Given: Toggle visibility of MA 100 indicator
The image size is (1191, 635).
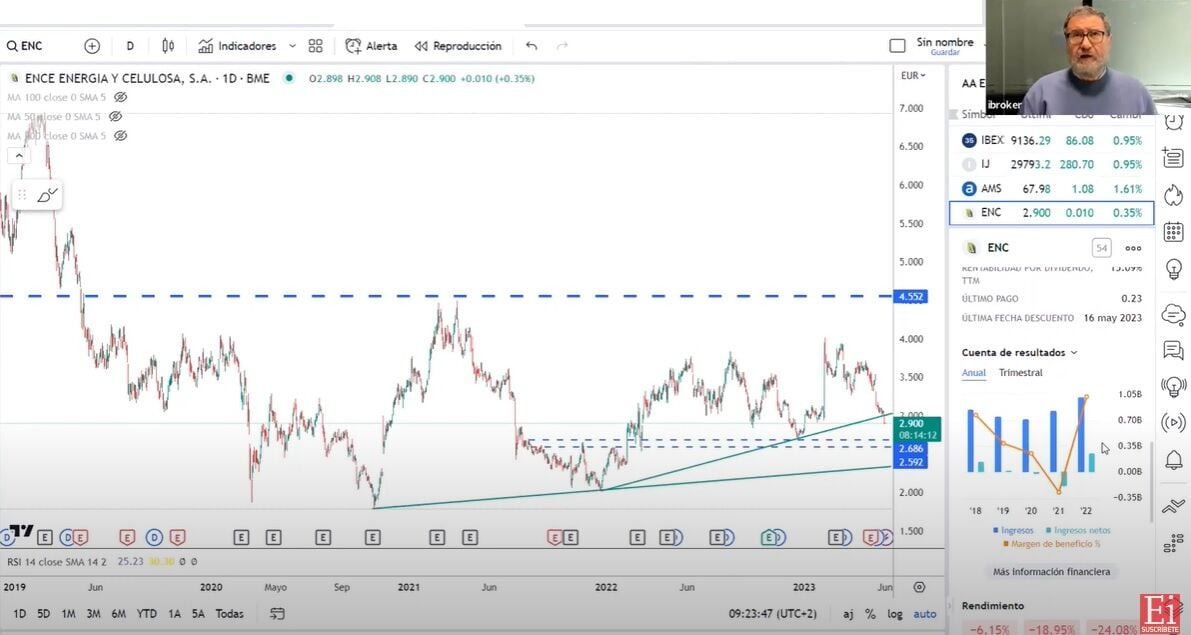Looking at the screenshot, I should pyautogui.click(x=120, y=97).
